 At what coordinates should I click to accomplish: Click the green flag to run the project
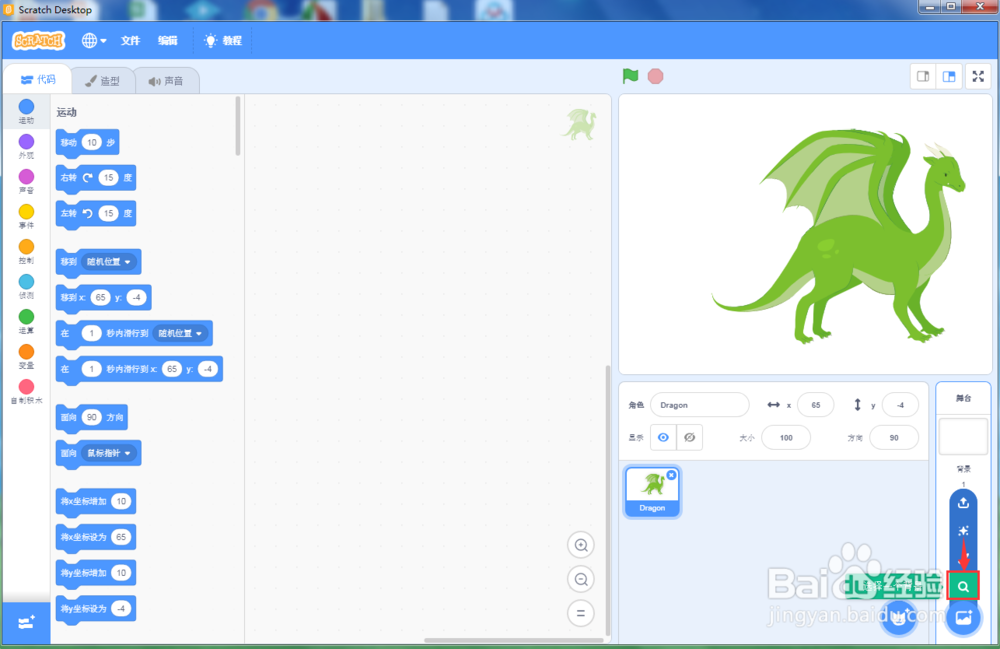tap(630, 76)
